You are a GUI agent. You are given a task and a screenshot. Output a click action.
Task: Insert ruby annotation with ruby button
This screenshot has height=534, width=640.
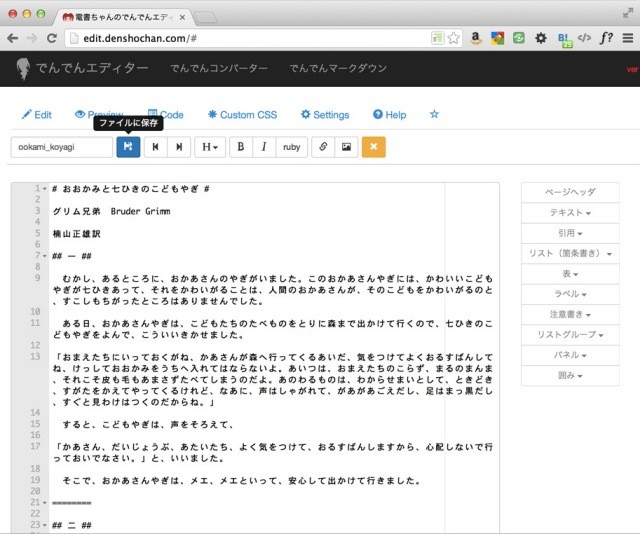[x=291, y=147]
